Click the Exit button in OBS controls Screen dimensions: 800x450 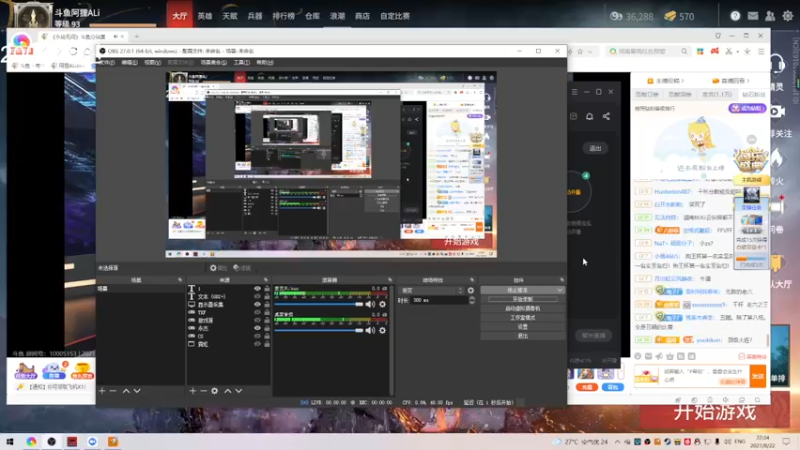pyautogui.click(x=522, y=336)
